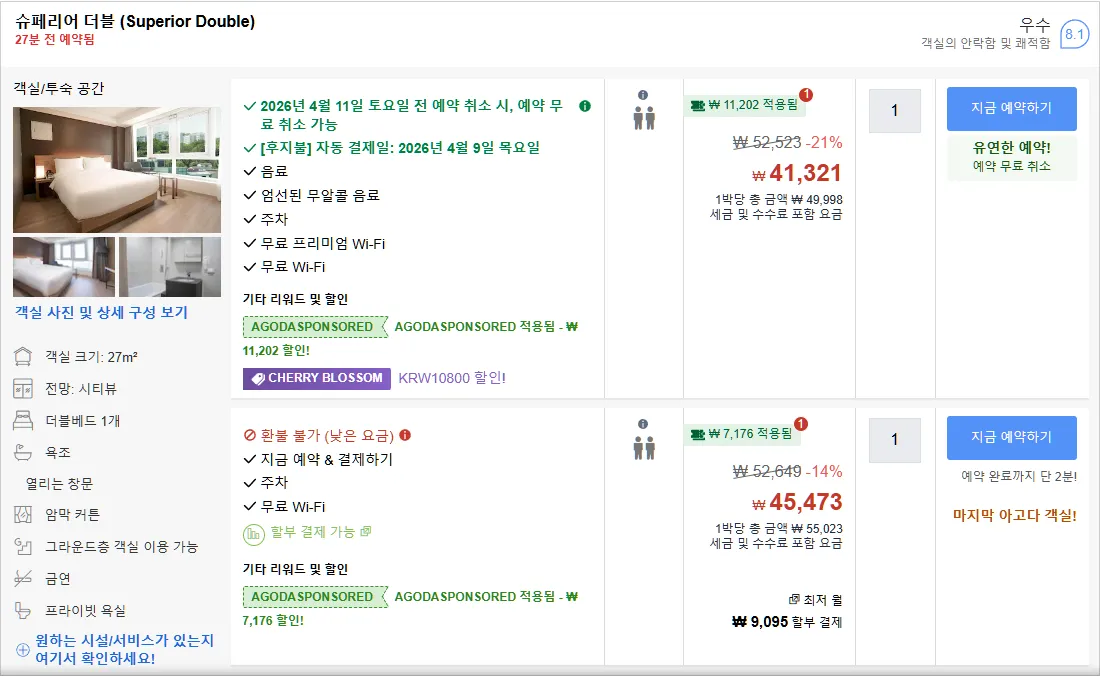
Task: Click the 1박당 총 금액 ₩55,023 text
Action: (x=779, y=529)
